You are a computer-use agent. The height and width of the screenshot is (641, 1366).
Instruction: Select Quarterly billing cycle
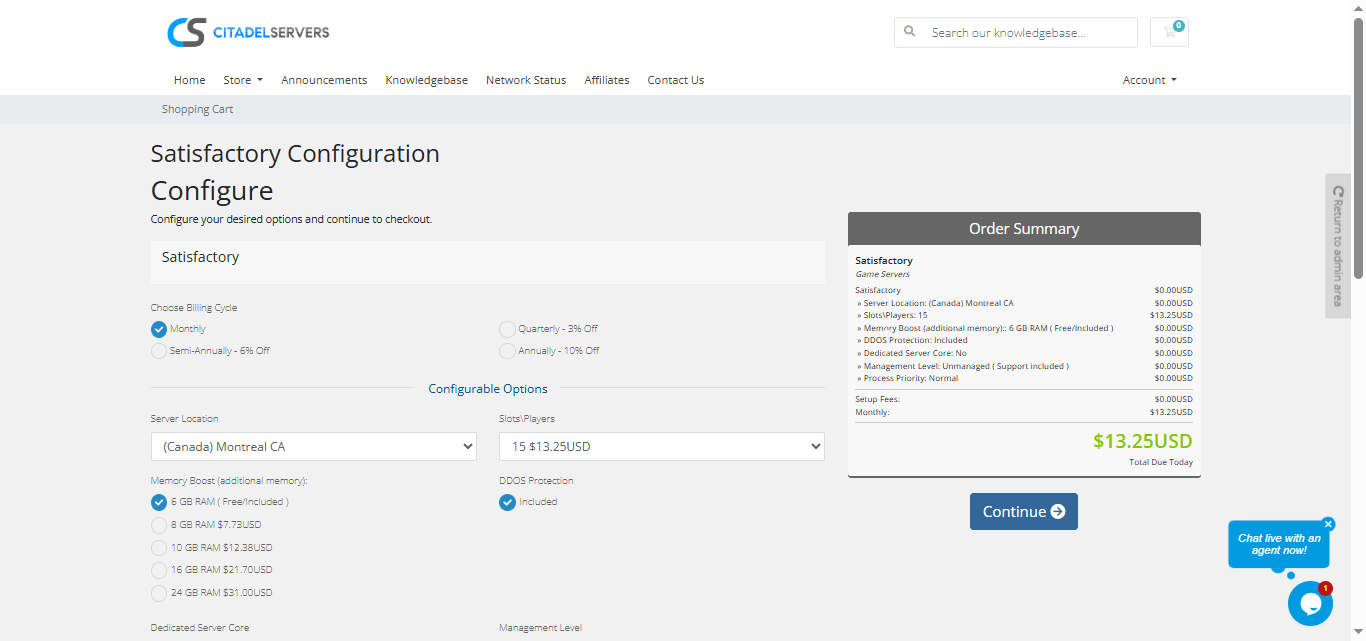coord(508,329)
